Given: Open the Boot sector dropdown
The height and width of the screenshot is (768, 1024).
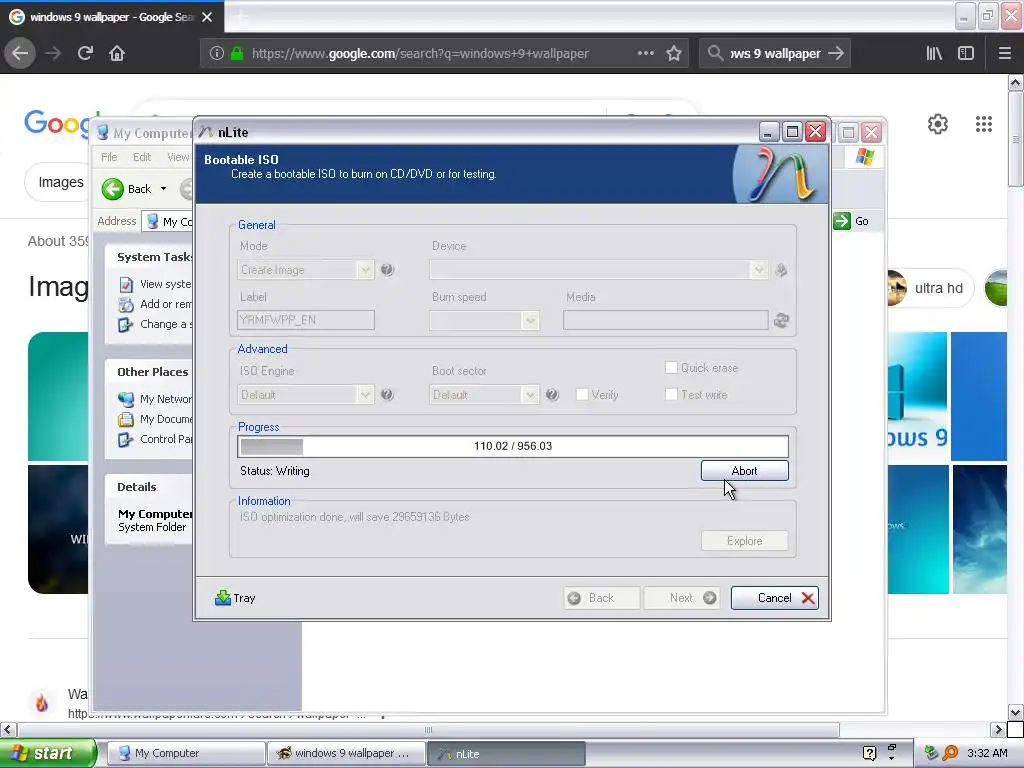Looking at the screenshot, I should (x=484, y=394).
